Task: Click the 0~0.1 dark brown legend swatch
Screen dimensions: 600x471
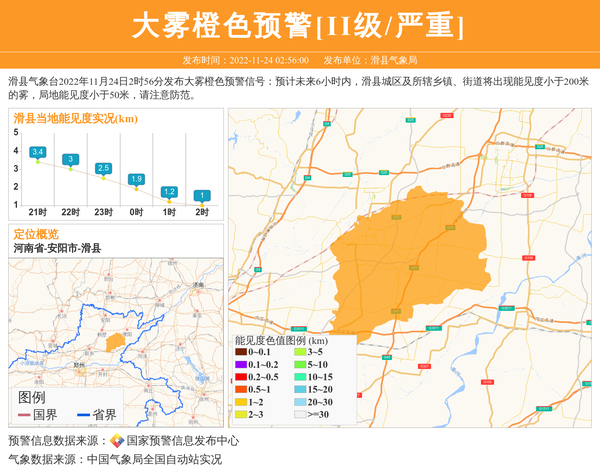Action: tap(240, 352)
